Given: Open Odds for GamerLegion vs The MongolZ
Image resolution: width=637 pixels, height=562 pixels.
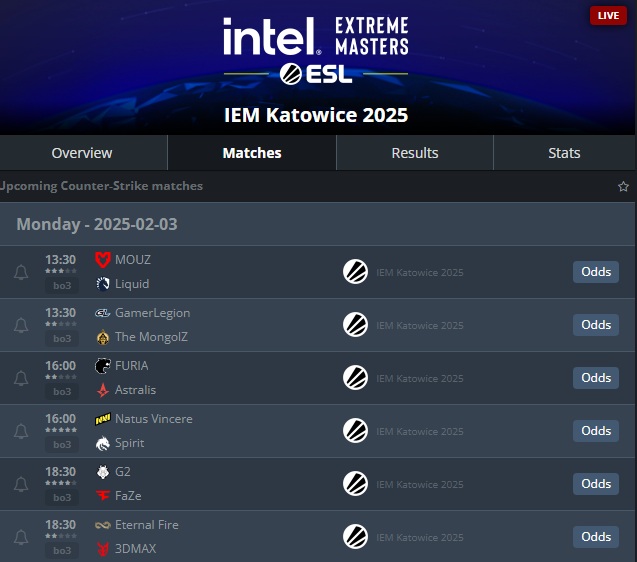Looking at the screenshot, I should [596, 325].
